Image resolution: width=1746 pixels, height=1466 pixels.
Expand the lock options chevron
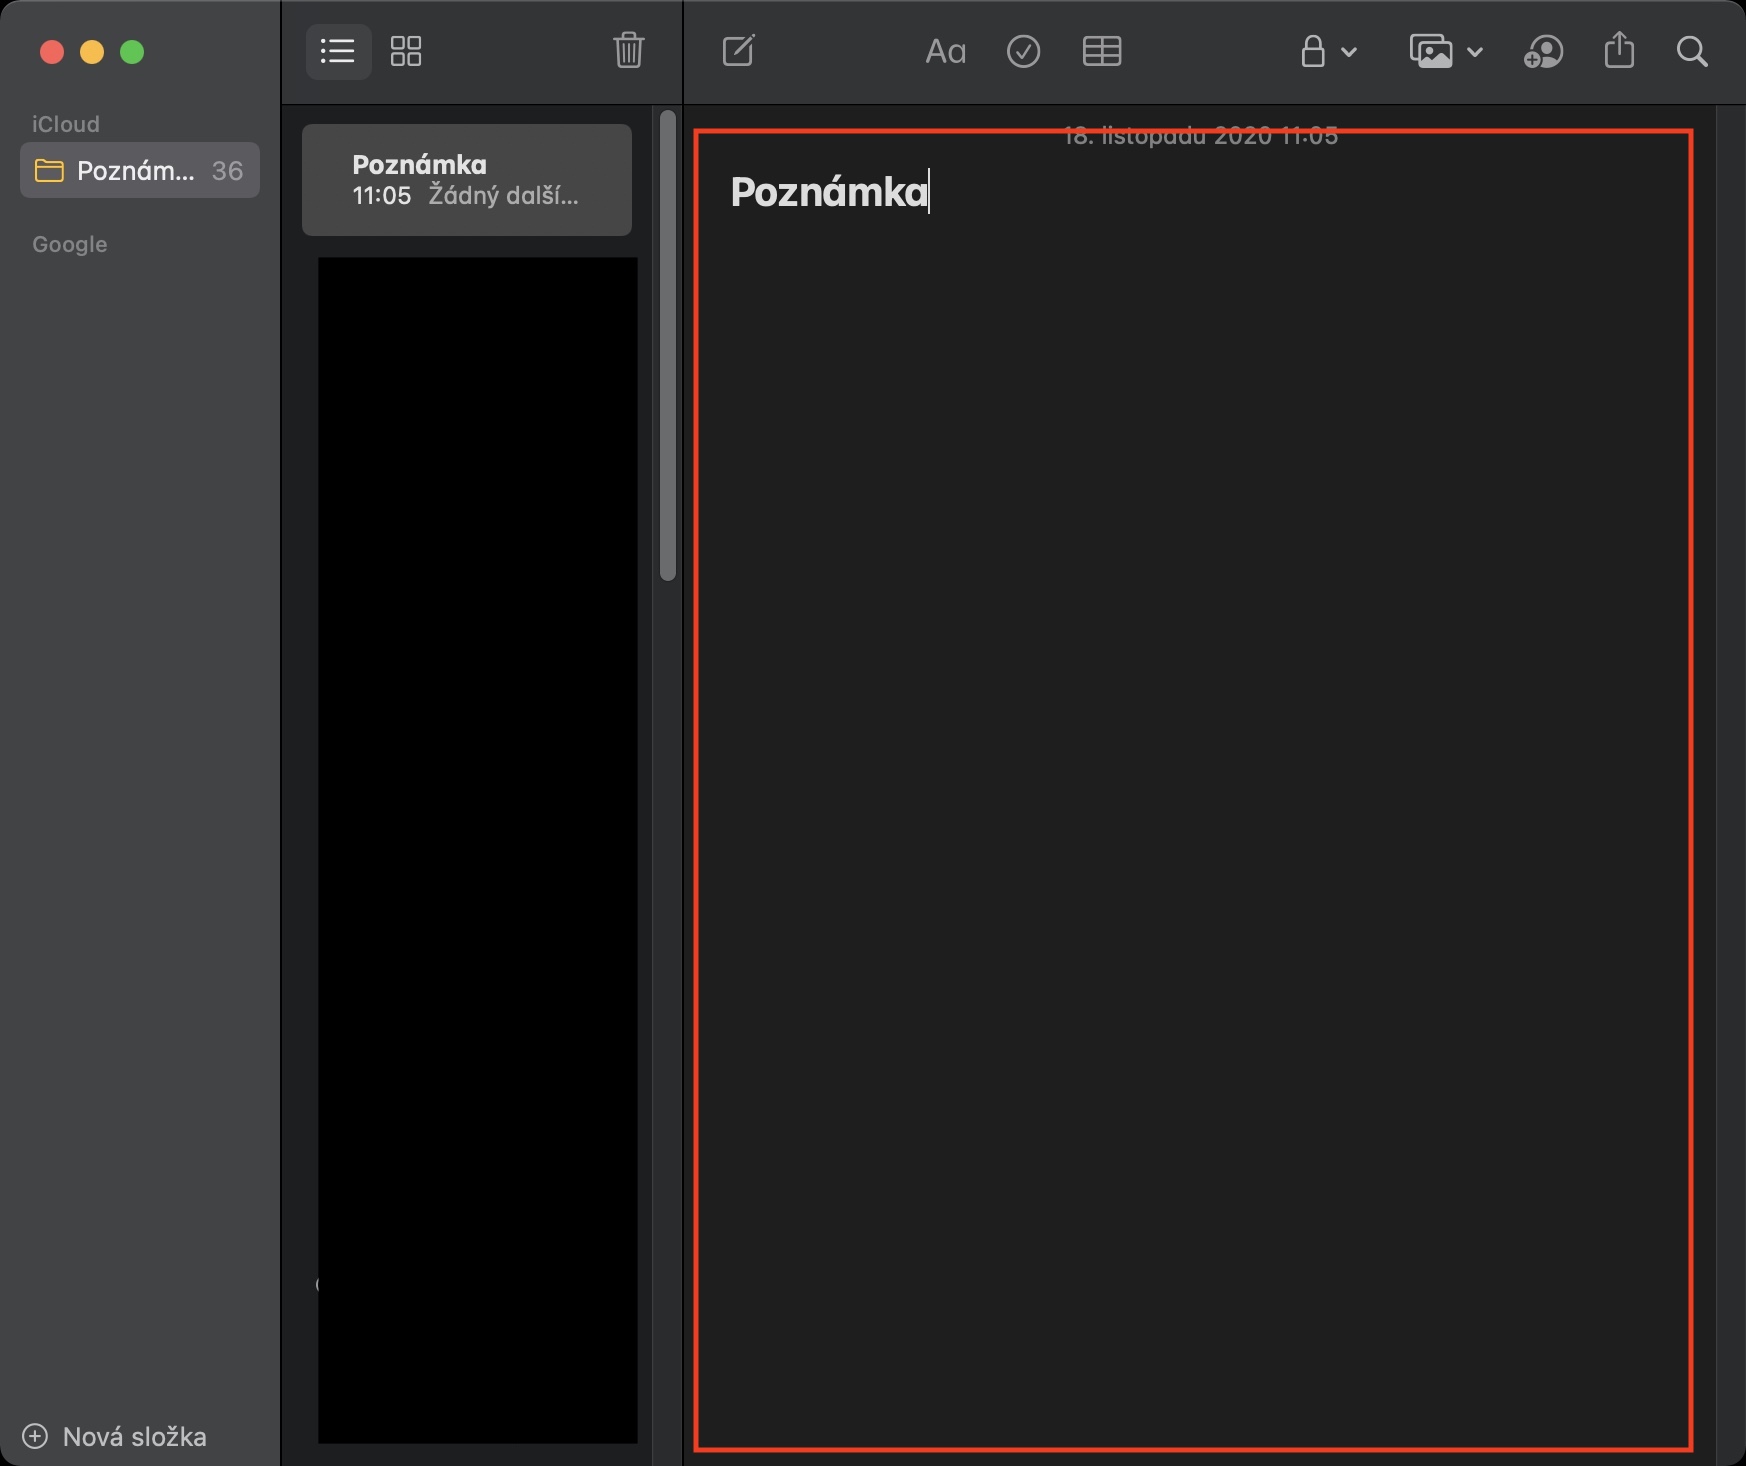(1349, 52)
